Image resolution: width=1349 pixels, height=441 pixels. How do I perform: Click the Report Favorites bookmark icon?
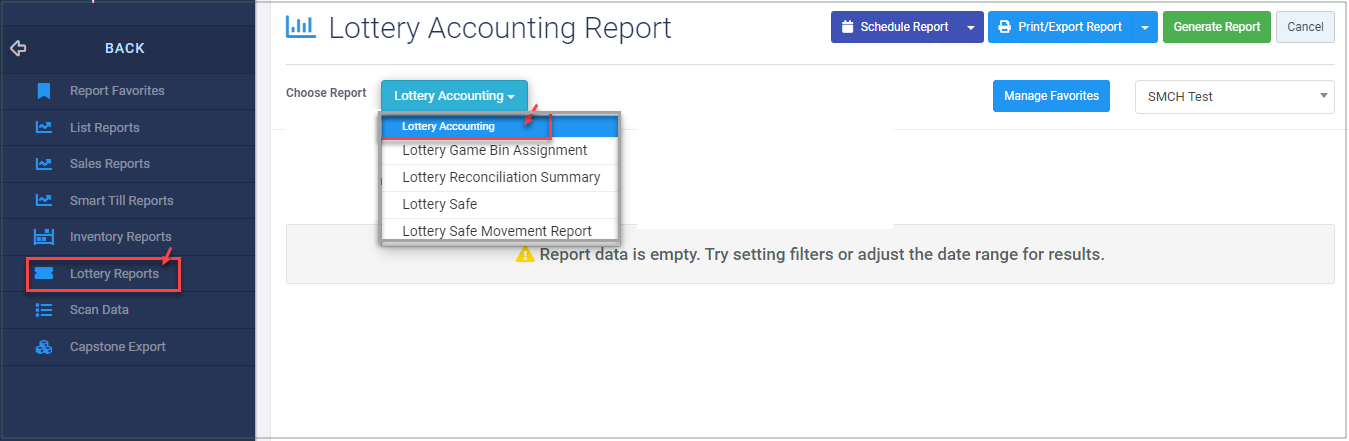tap(43, 91)
